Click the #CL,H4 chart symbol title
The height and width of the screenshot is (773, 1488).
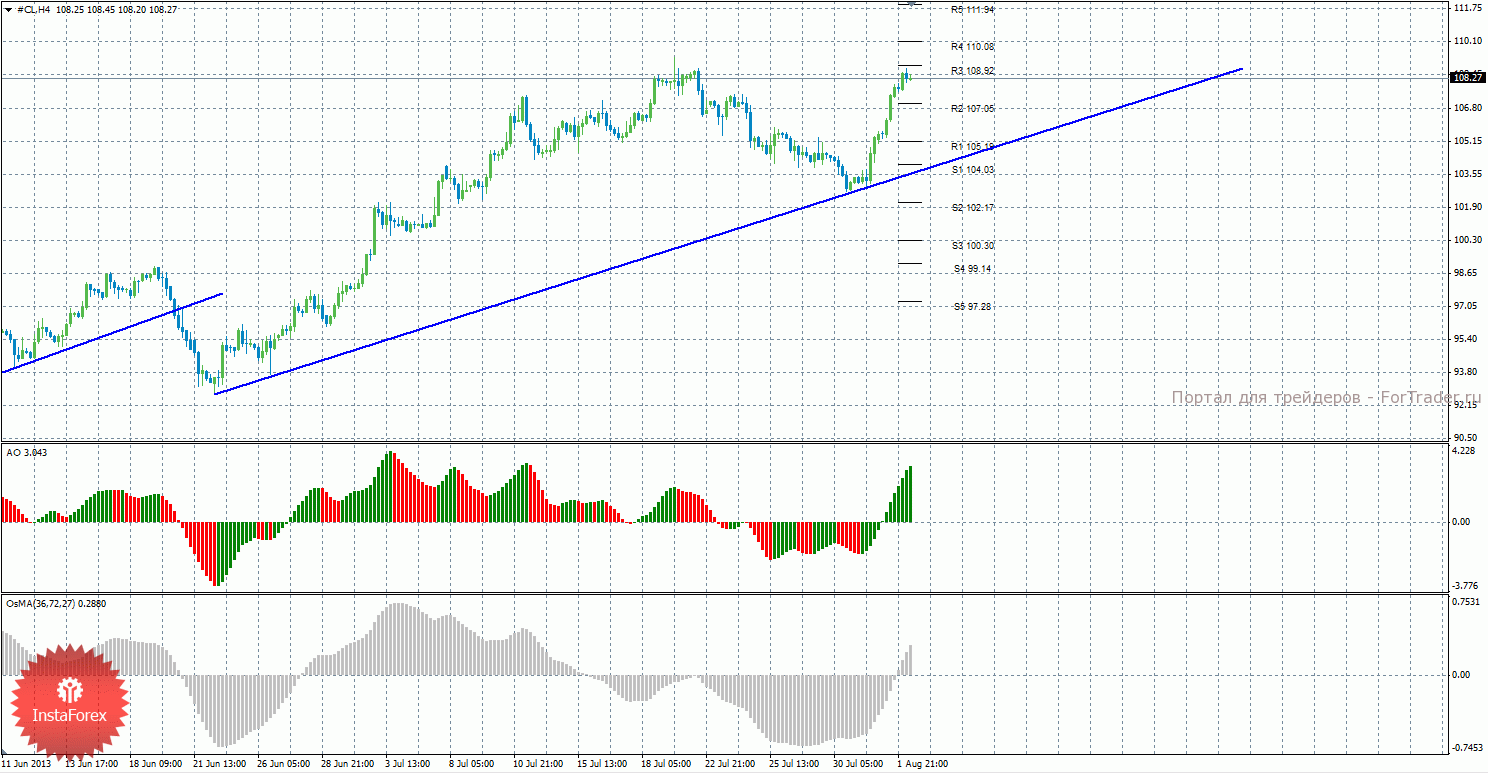pos(35,9)
